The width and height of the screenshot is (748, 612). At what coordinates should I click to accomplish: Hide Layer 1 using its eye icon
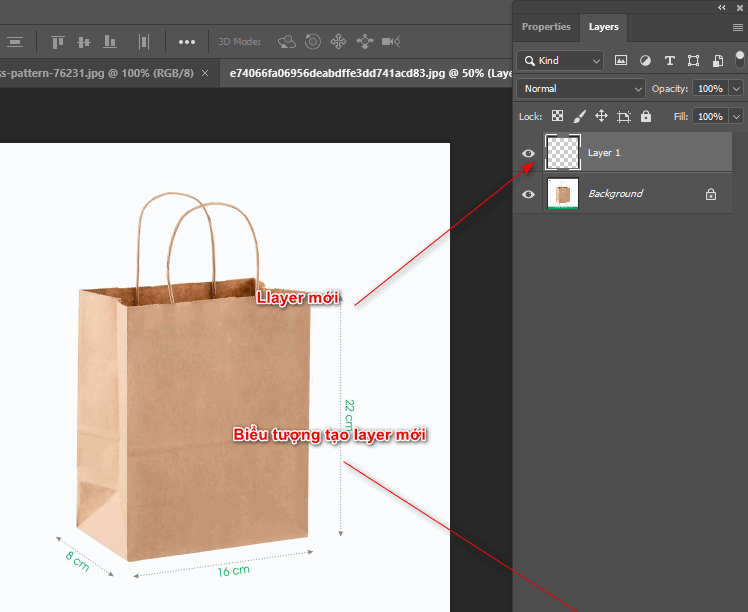528,153
